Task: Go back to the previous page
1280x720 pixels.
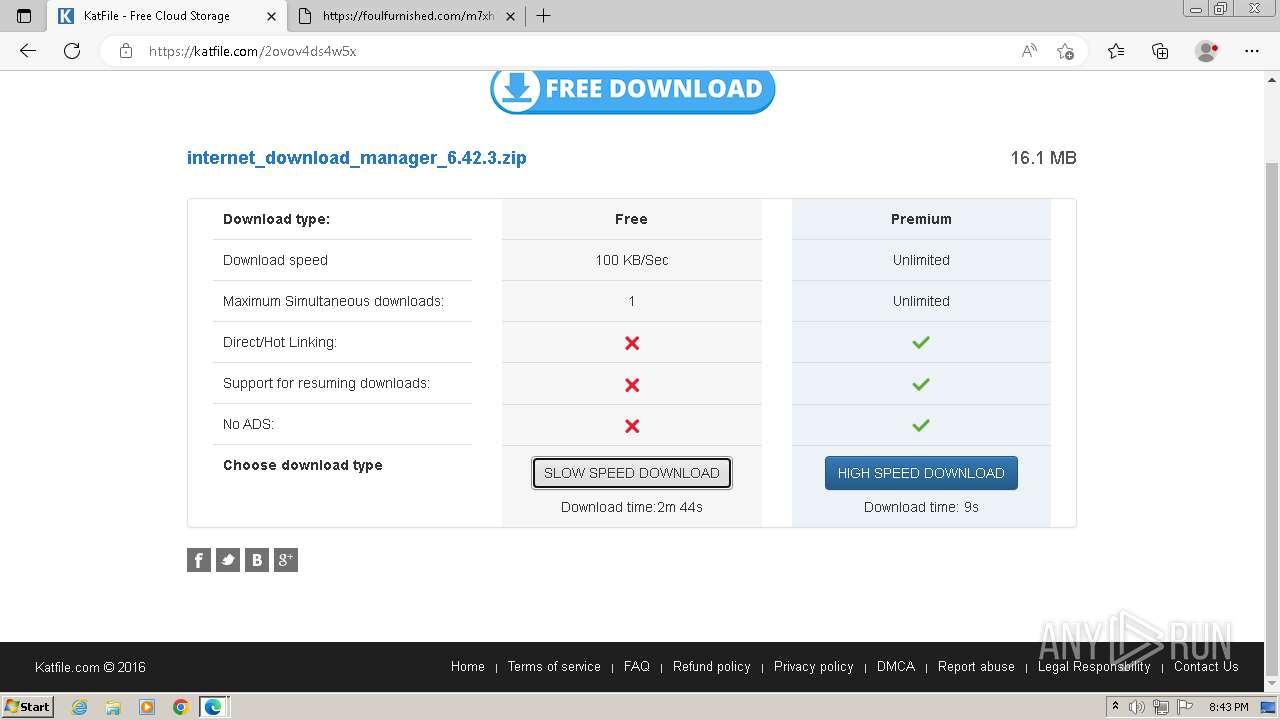Action: coord(28,51)
